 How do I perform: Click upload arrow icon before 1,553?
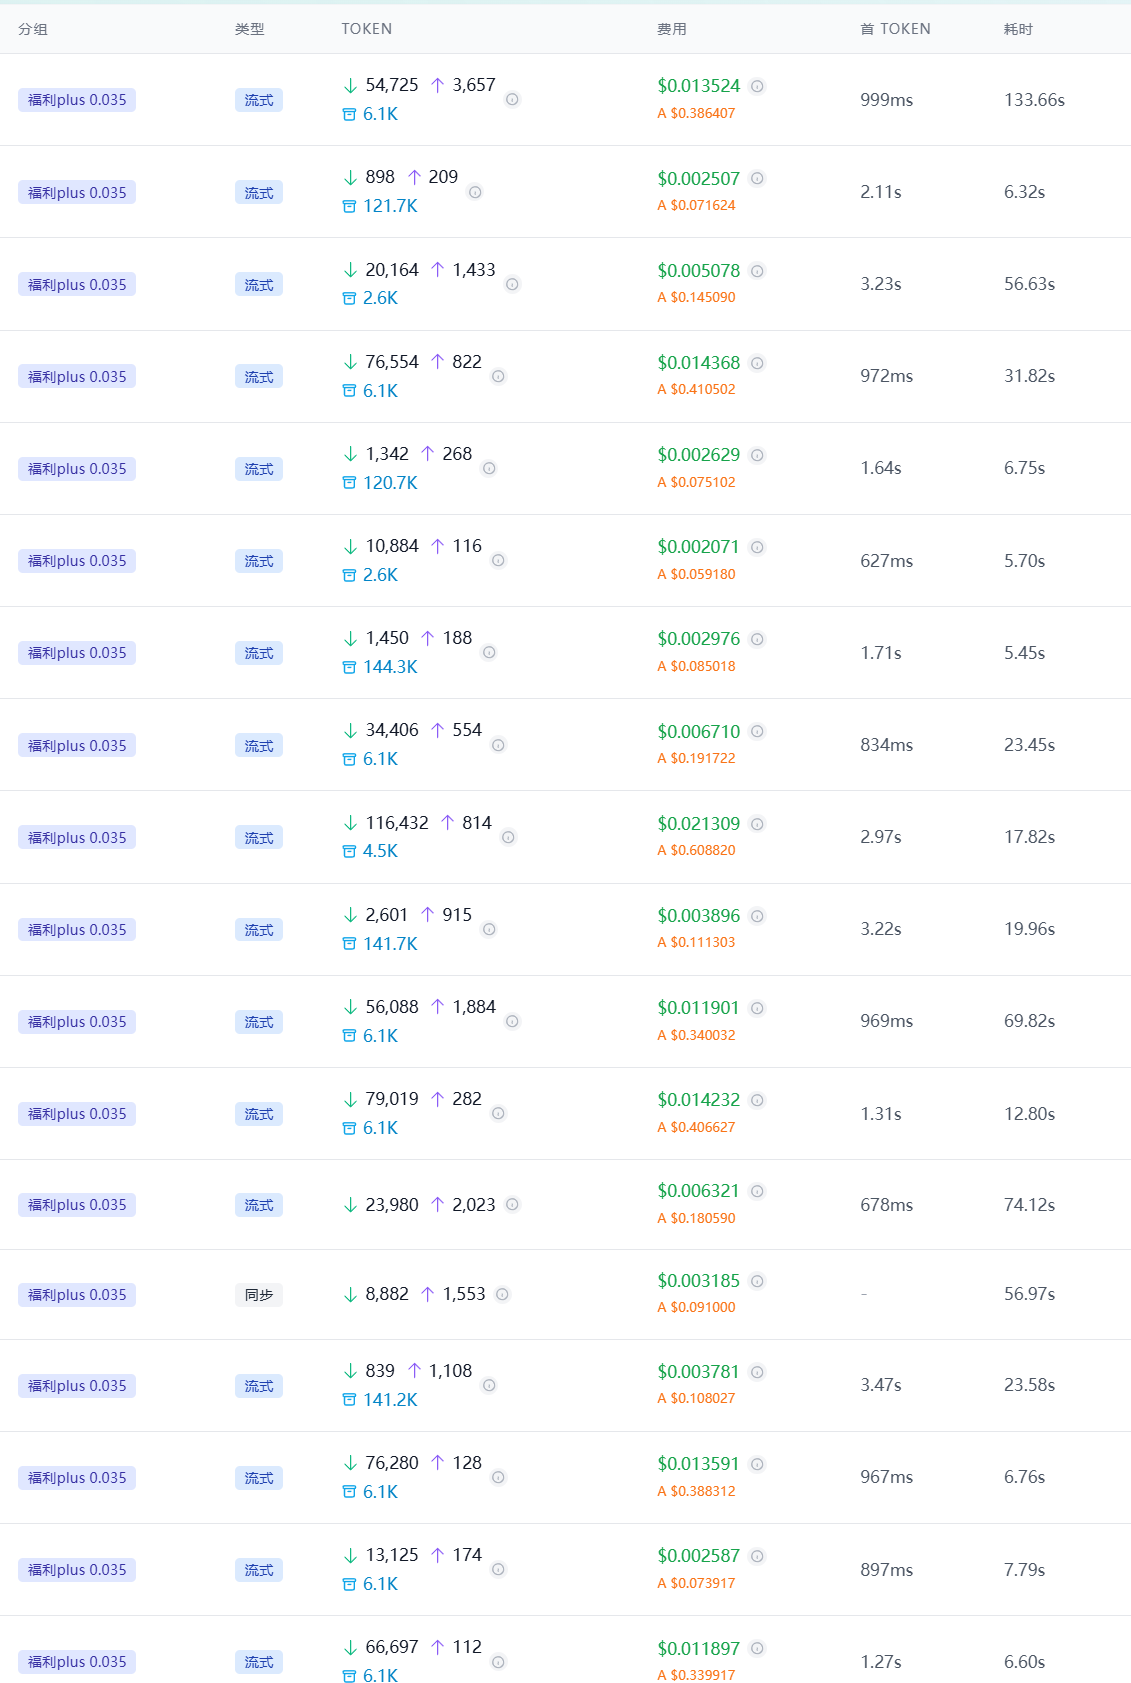coord(427,1294)
